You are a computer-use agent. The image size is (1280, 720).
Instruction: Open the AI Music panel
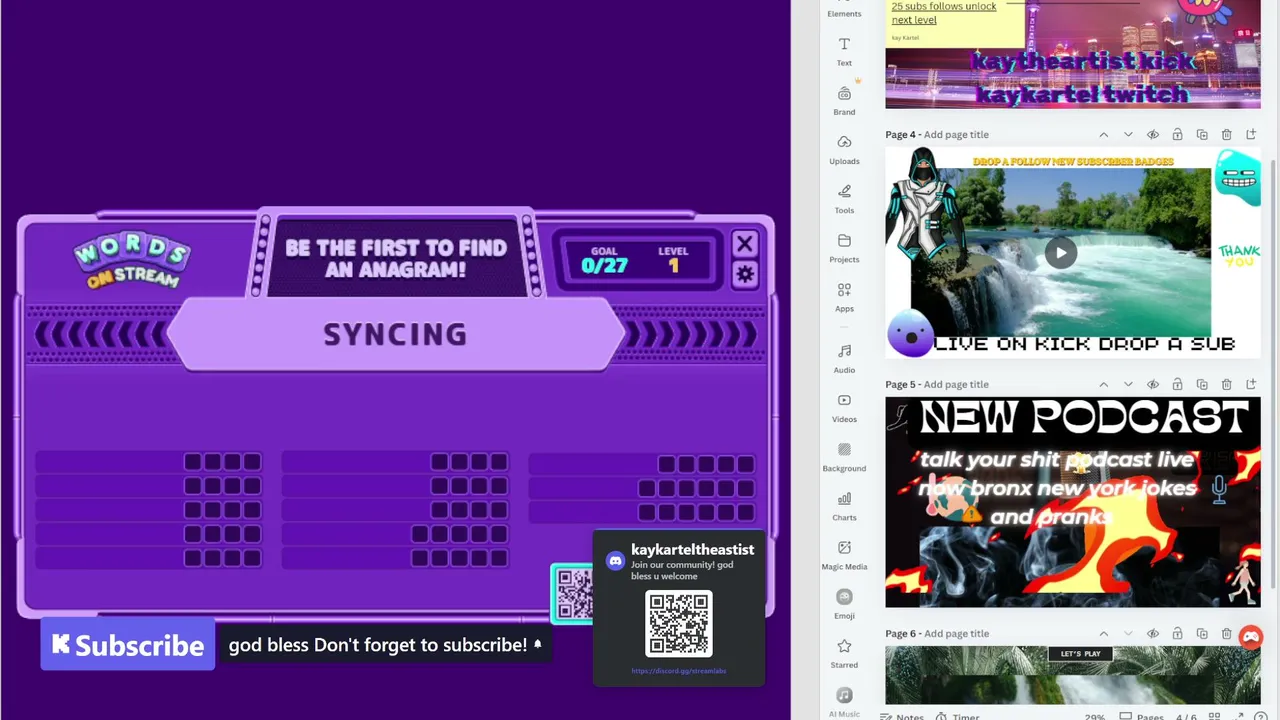click(x=844, y=701)
